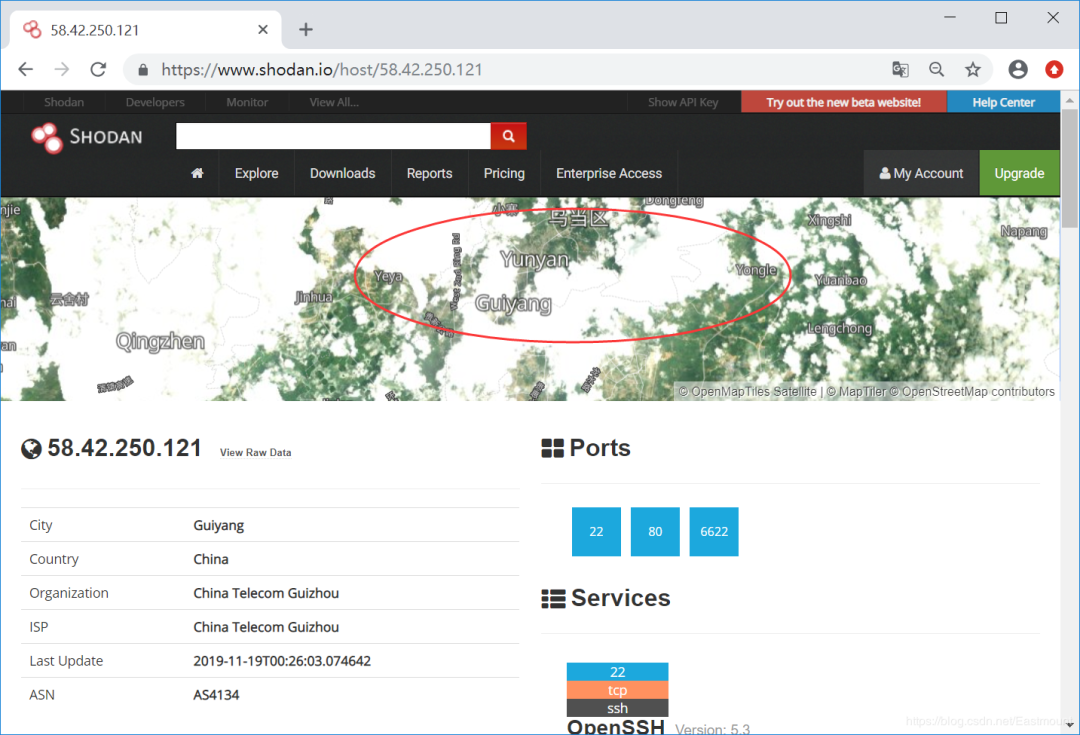This screenshot has width=1080, height=735.
Task: Click the page vertical scrollbar thumb
Action: tap(1070, 167)
